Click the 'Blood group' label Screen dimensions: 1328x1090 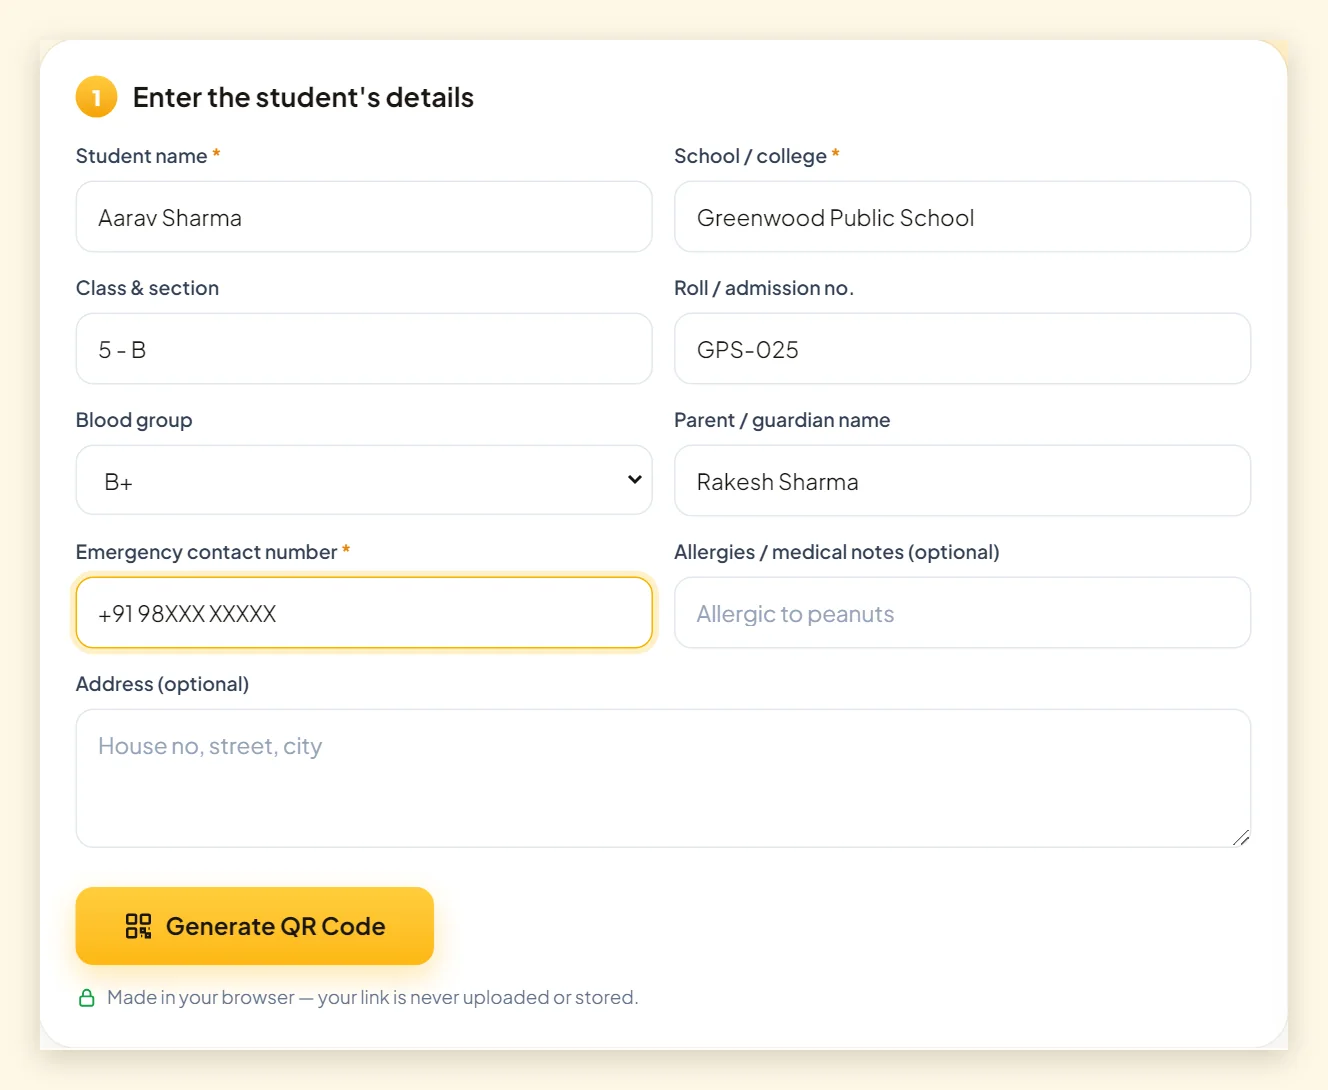(134, 420)
